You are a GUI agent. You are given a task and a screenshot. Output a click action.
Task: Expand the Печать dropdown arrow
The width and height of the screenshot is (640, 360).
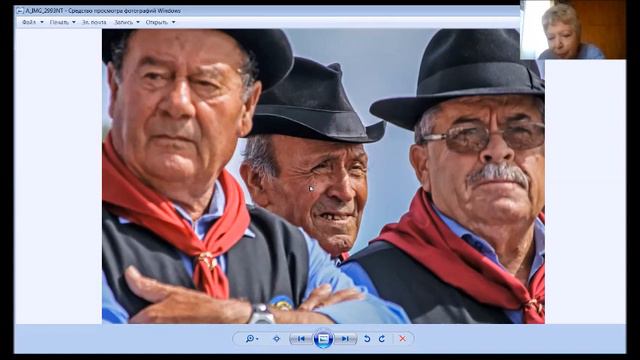74,22
